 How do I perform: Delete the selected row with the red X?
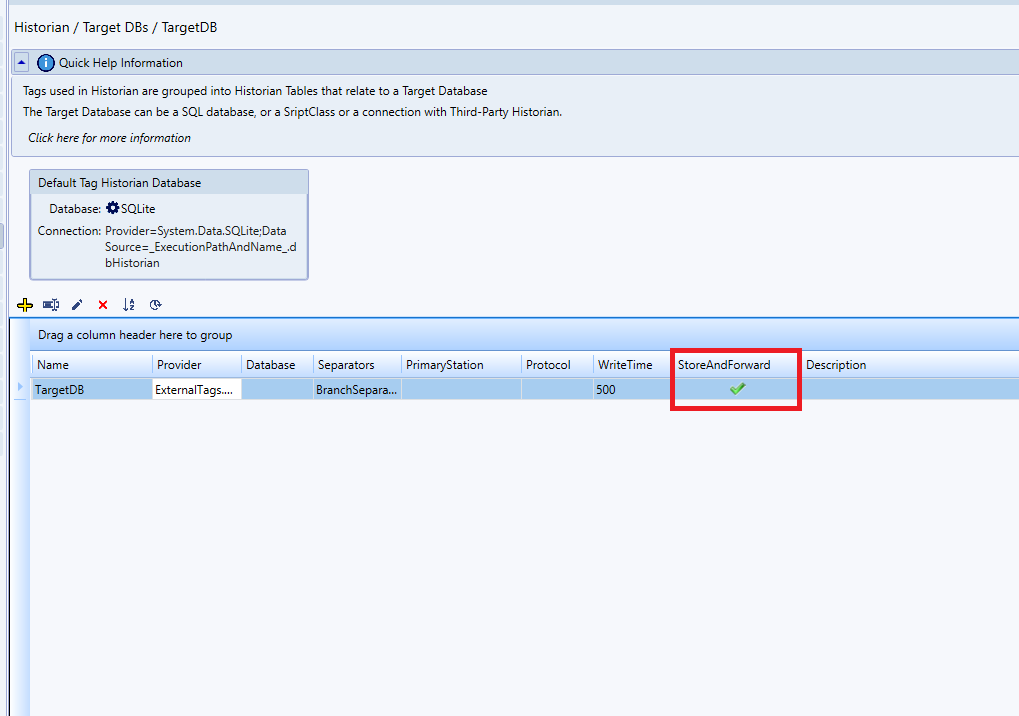pyautogui.click(x=103, y=305)
